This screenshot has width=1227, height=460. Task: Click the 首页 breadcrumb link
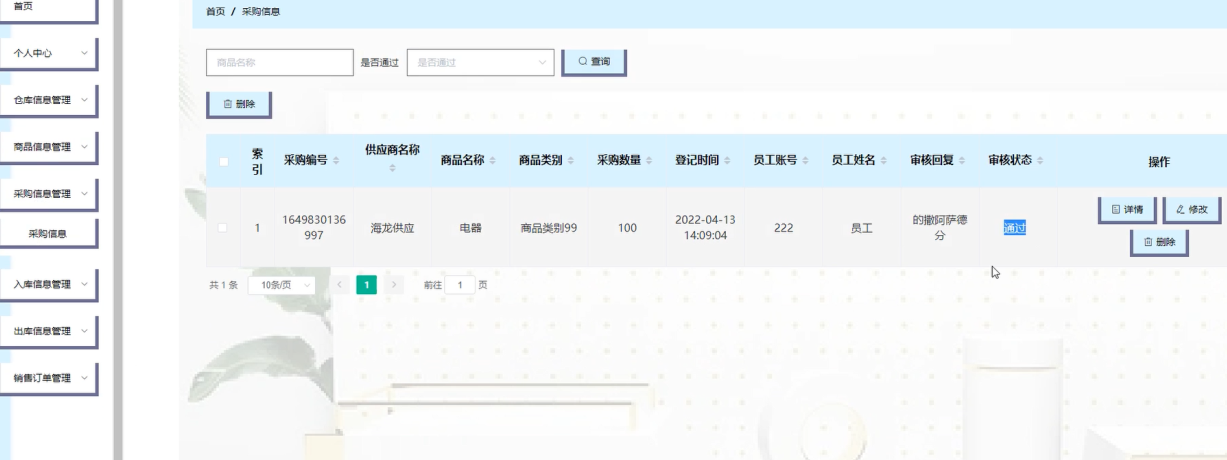215,12
